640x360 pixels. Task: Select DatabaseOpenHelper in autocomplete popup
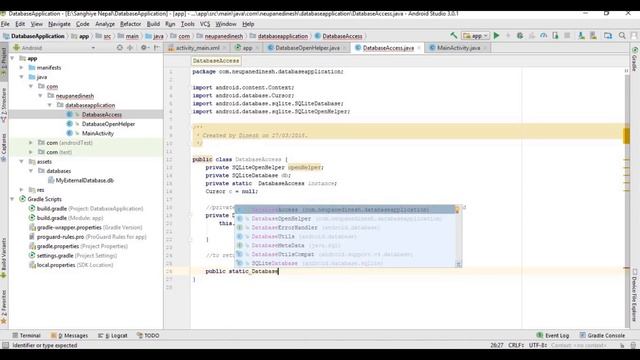pos(345,219)
